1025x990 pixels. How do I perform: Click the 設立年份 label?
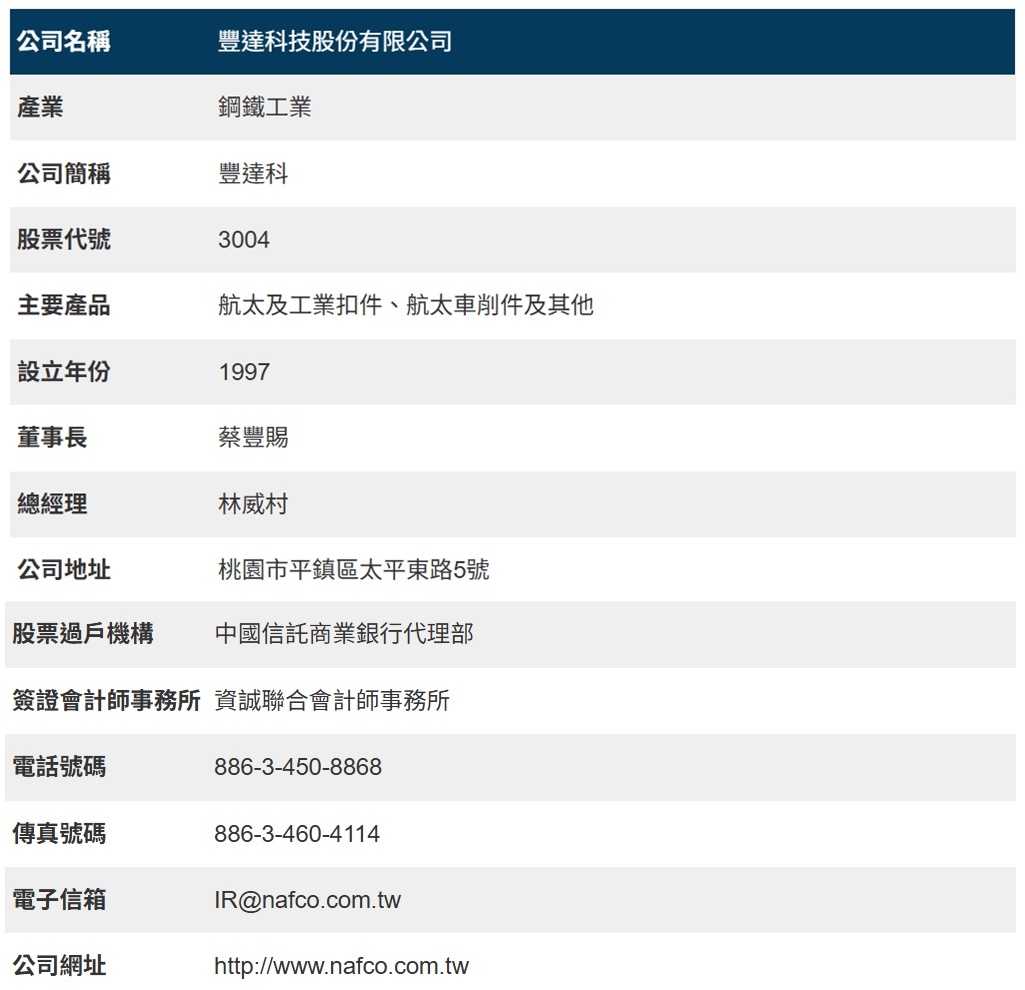click(63, 371)
